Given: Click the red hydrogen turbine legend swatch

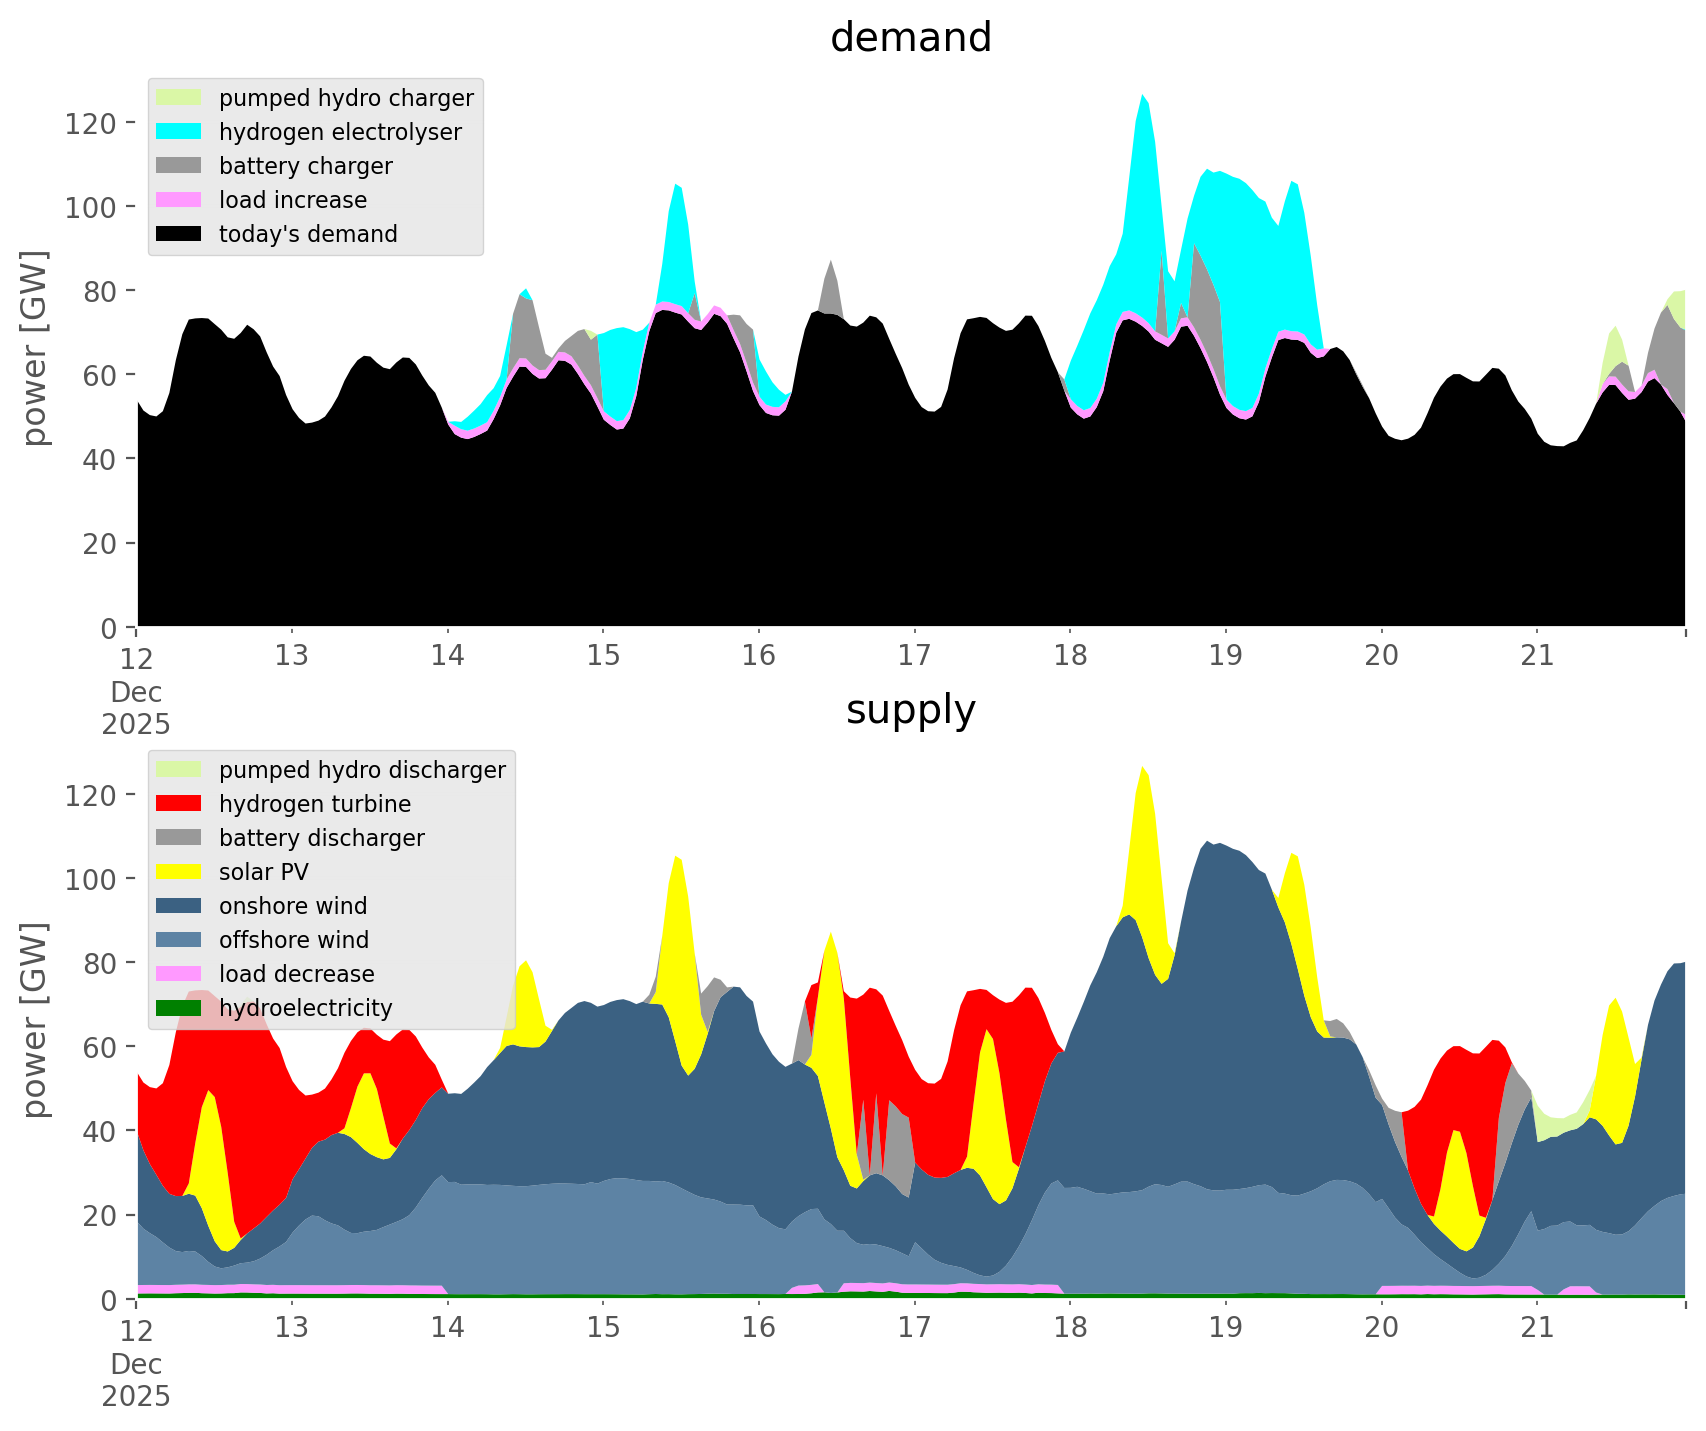Looking at the screenshot, I should 179,804.
